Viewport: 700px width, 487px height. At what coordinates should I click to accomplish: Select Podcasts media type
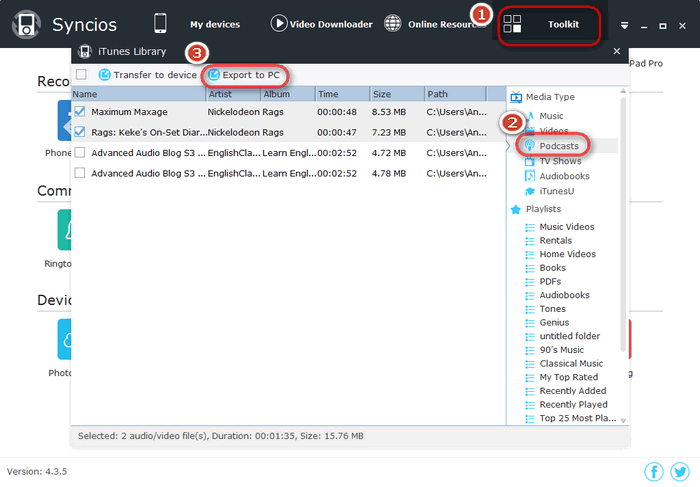pos(559,146)
